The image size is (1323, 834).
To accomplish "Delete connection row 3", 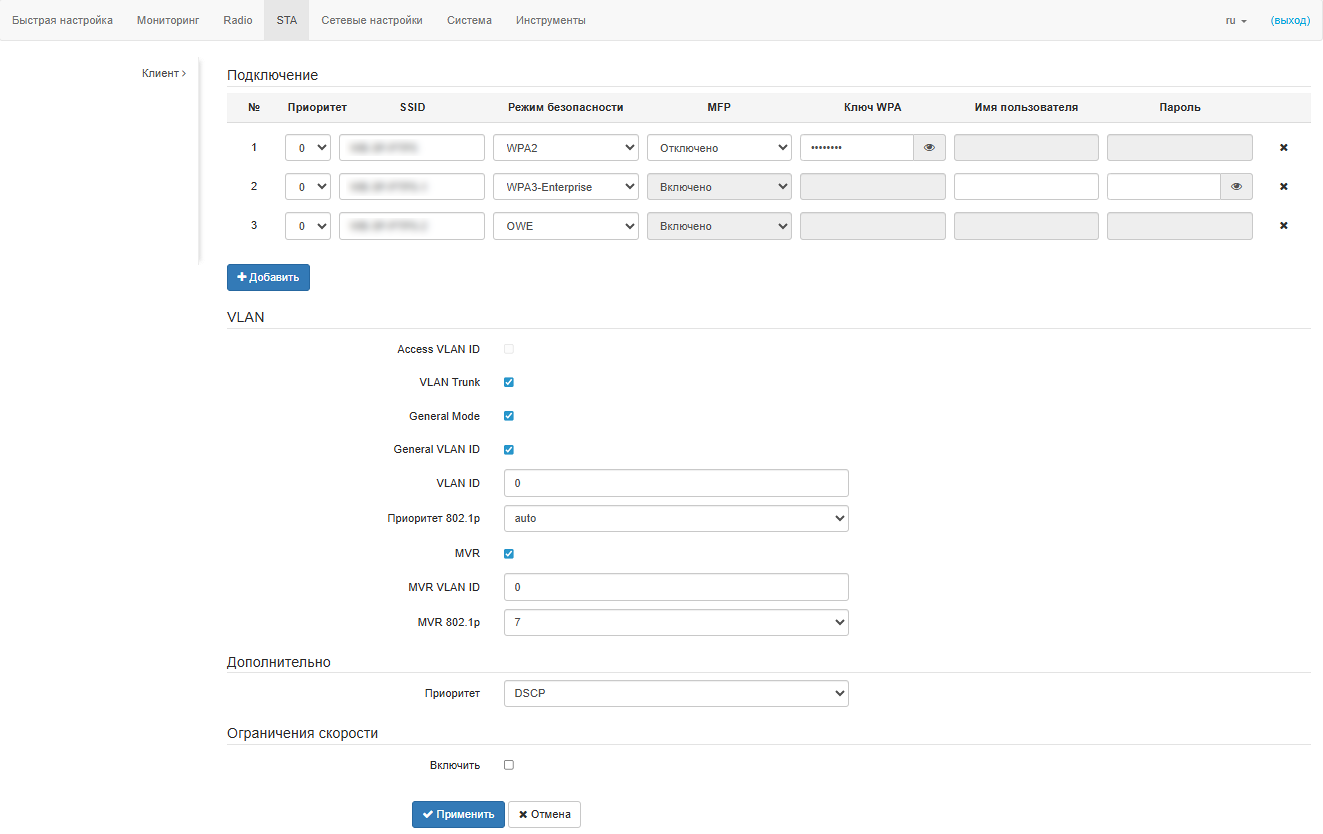I will (1283, 226).
